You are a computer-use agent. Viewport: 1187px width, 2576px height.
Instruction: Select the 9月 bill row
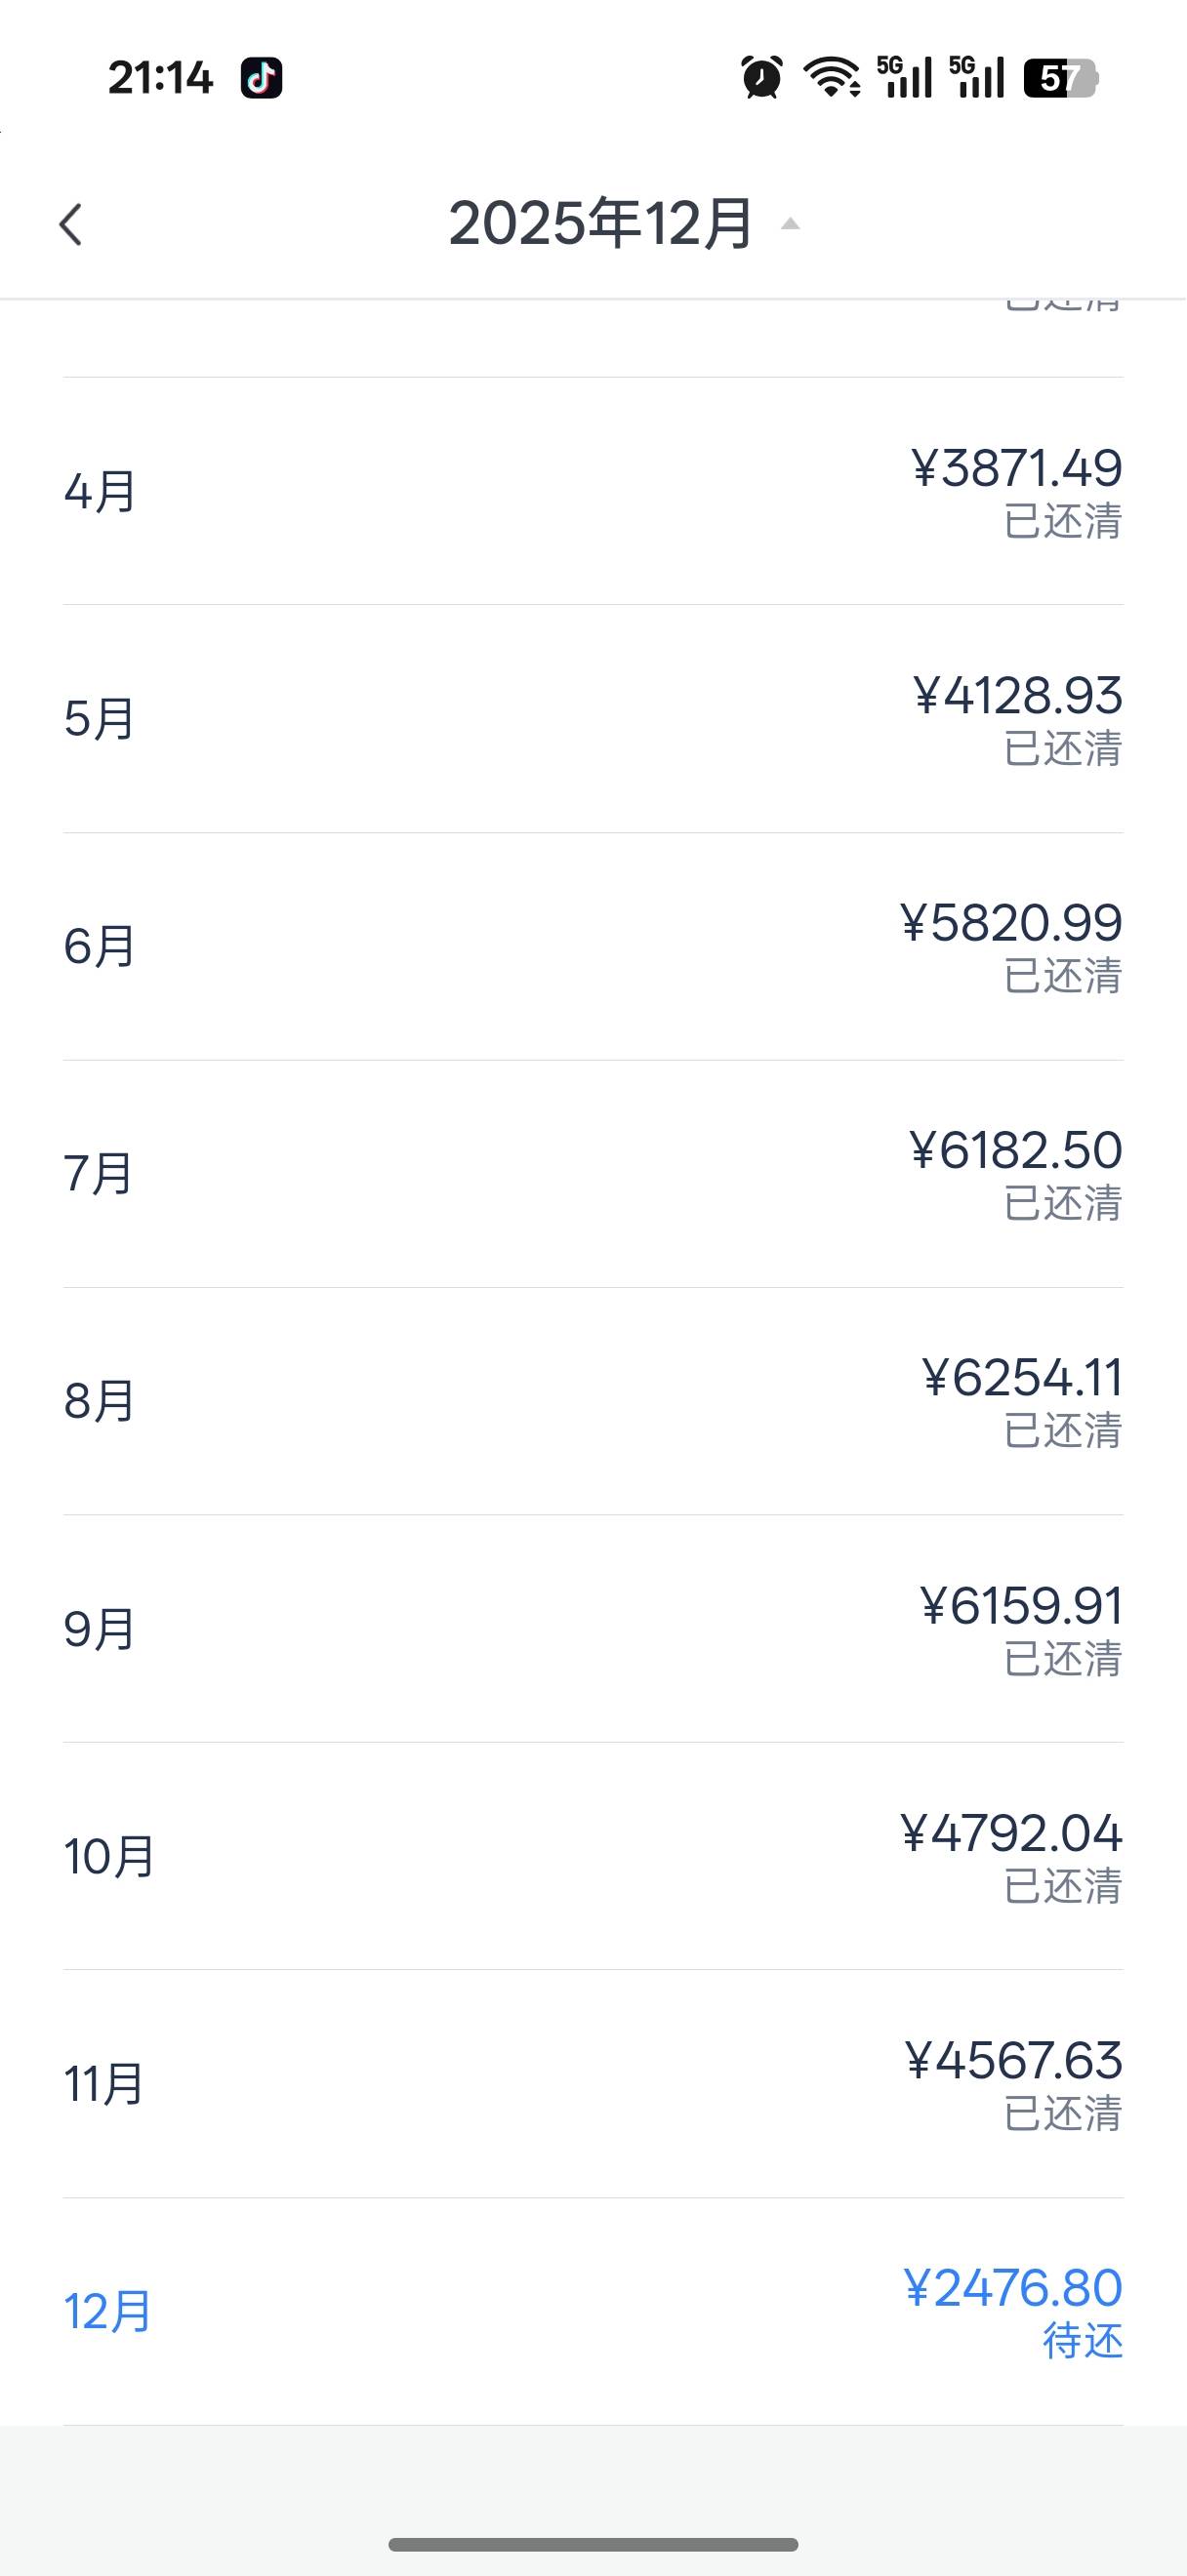click(593, 1628)
